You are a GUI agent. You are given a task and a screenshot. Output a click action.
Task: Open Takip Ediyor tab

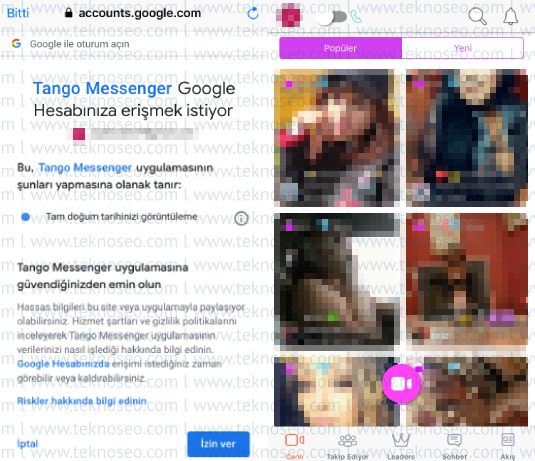[x=348, y=446]
